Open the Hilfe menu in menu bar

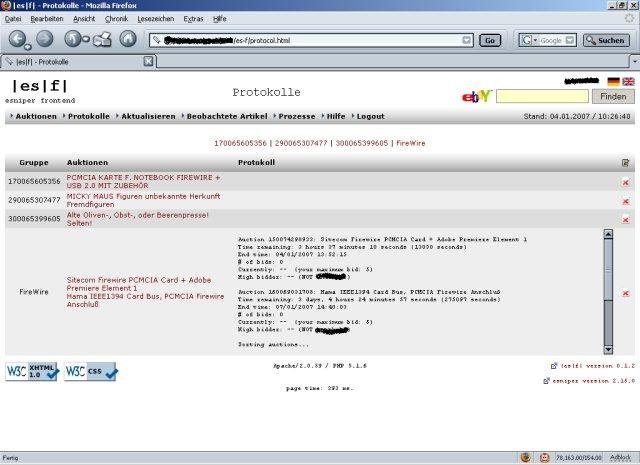tap(220, 19)
